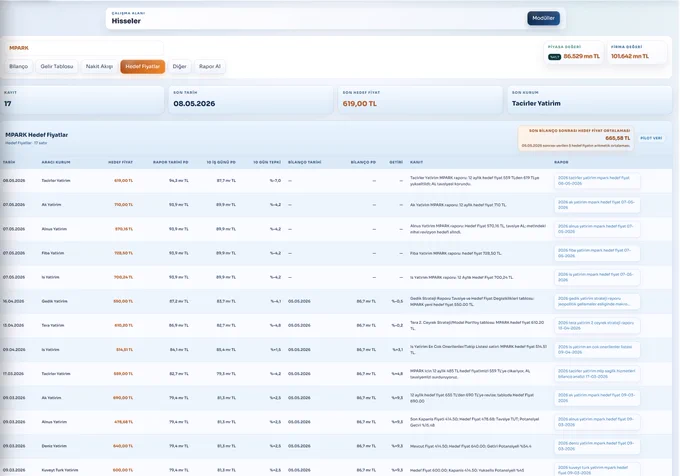Switch to the Gelir Tablosu tab
Image resolution: width=680 pixels, height=476 pixels.
point(57,66)
